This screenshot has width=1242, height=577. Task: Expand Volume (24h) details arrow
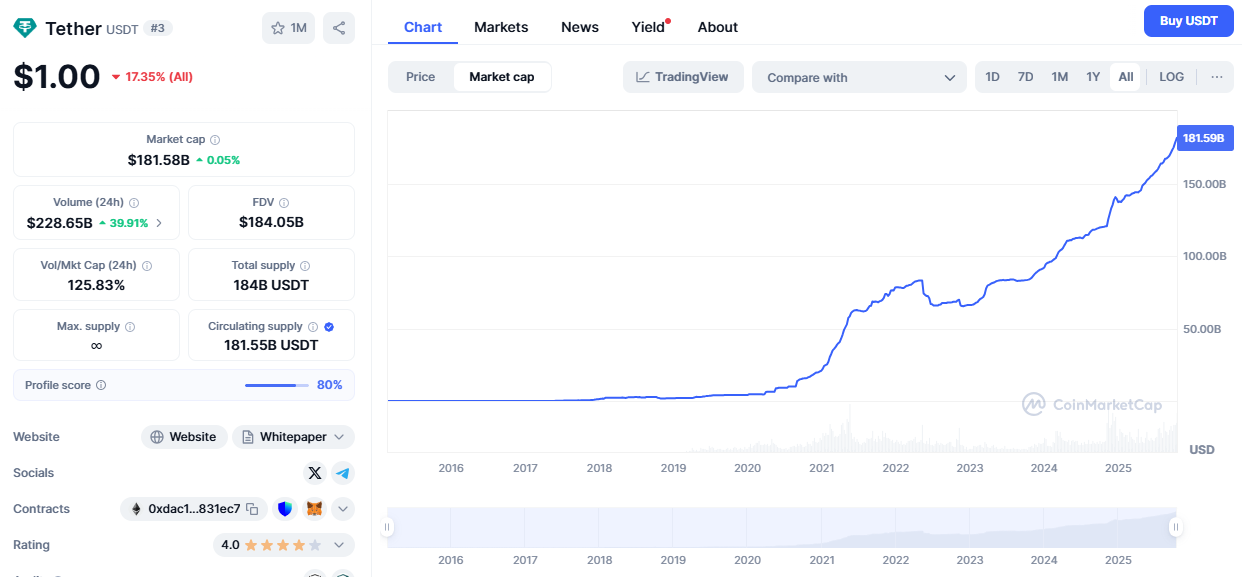[159, 223]
